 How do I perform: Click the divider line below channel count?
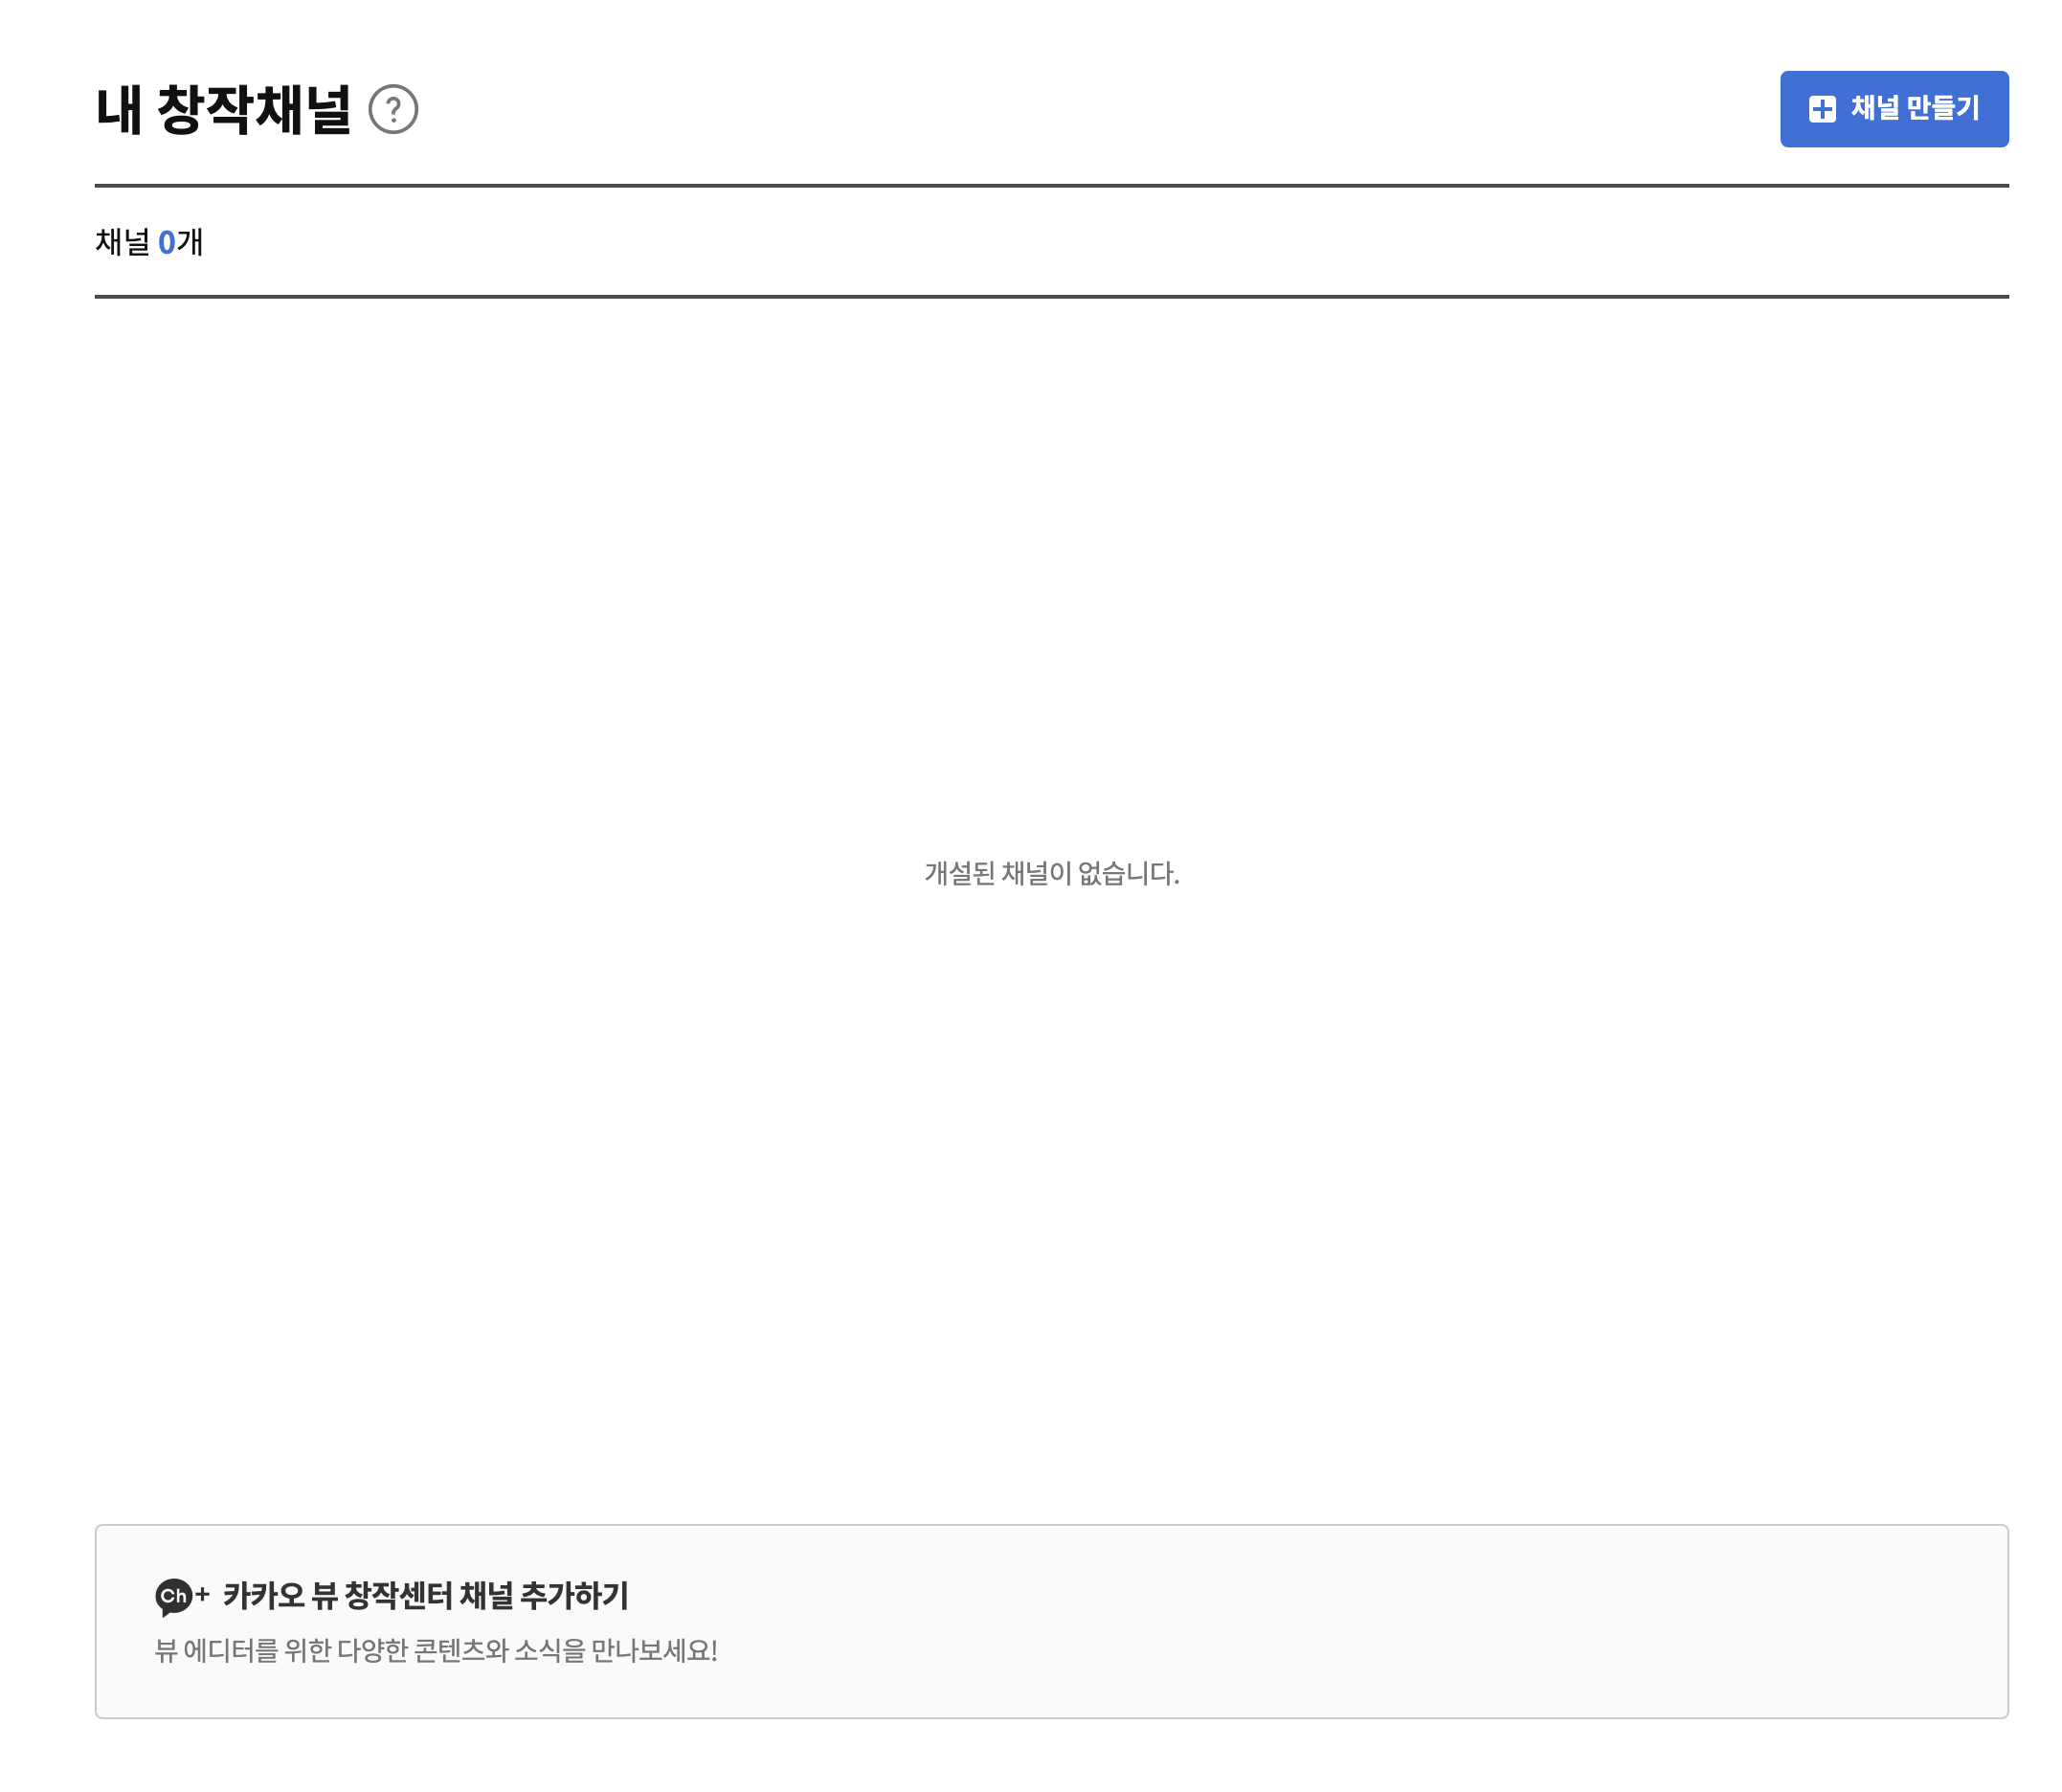[1051, 296]
